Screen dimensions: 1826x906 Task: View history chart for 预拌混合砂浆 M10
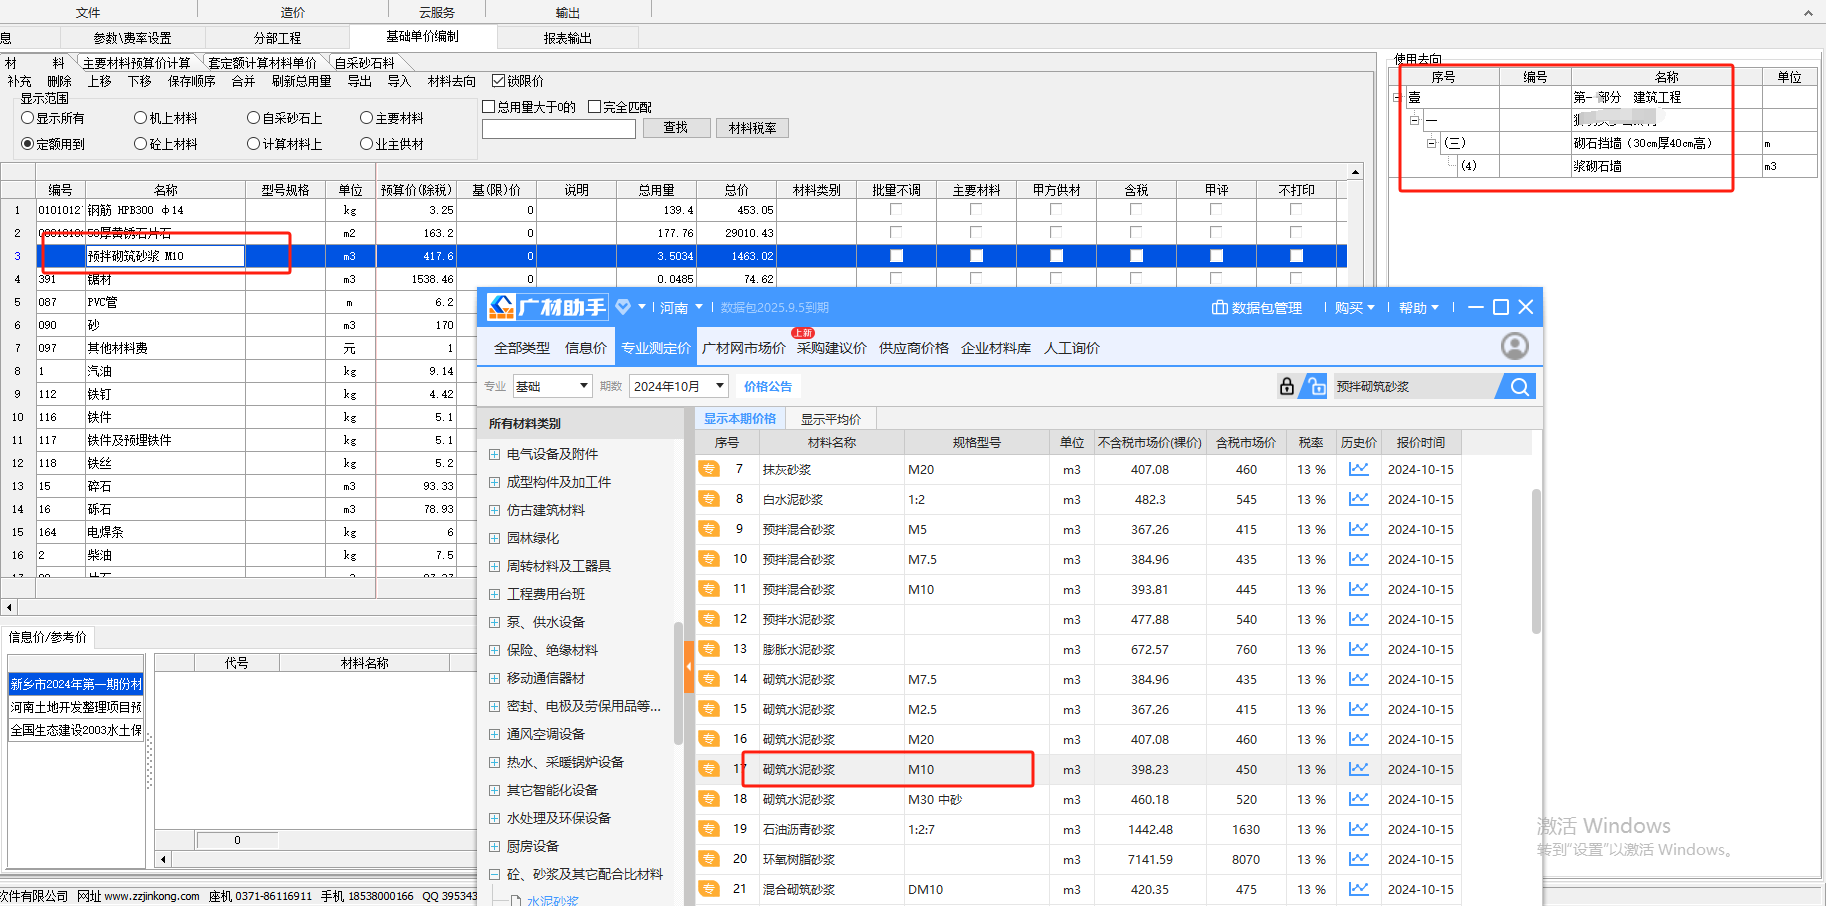1358,589
